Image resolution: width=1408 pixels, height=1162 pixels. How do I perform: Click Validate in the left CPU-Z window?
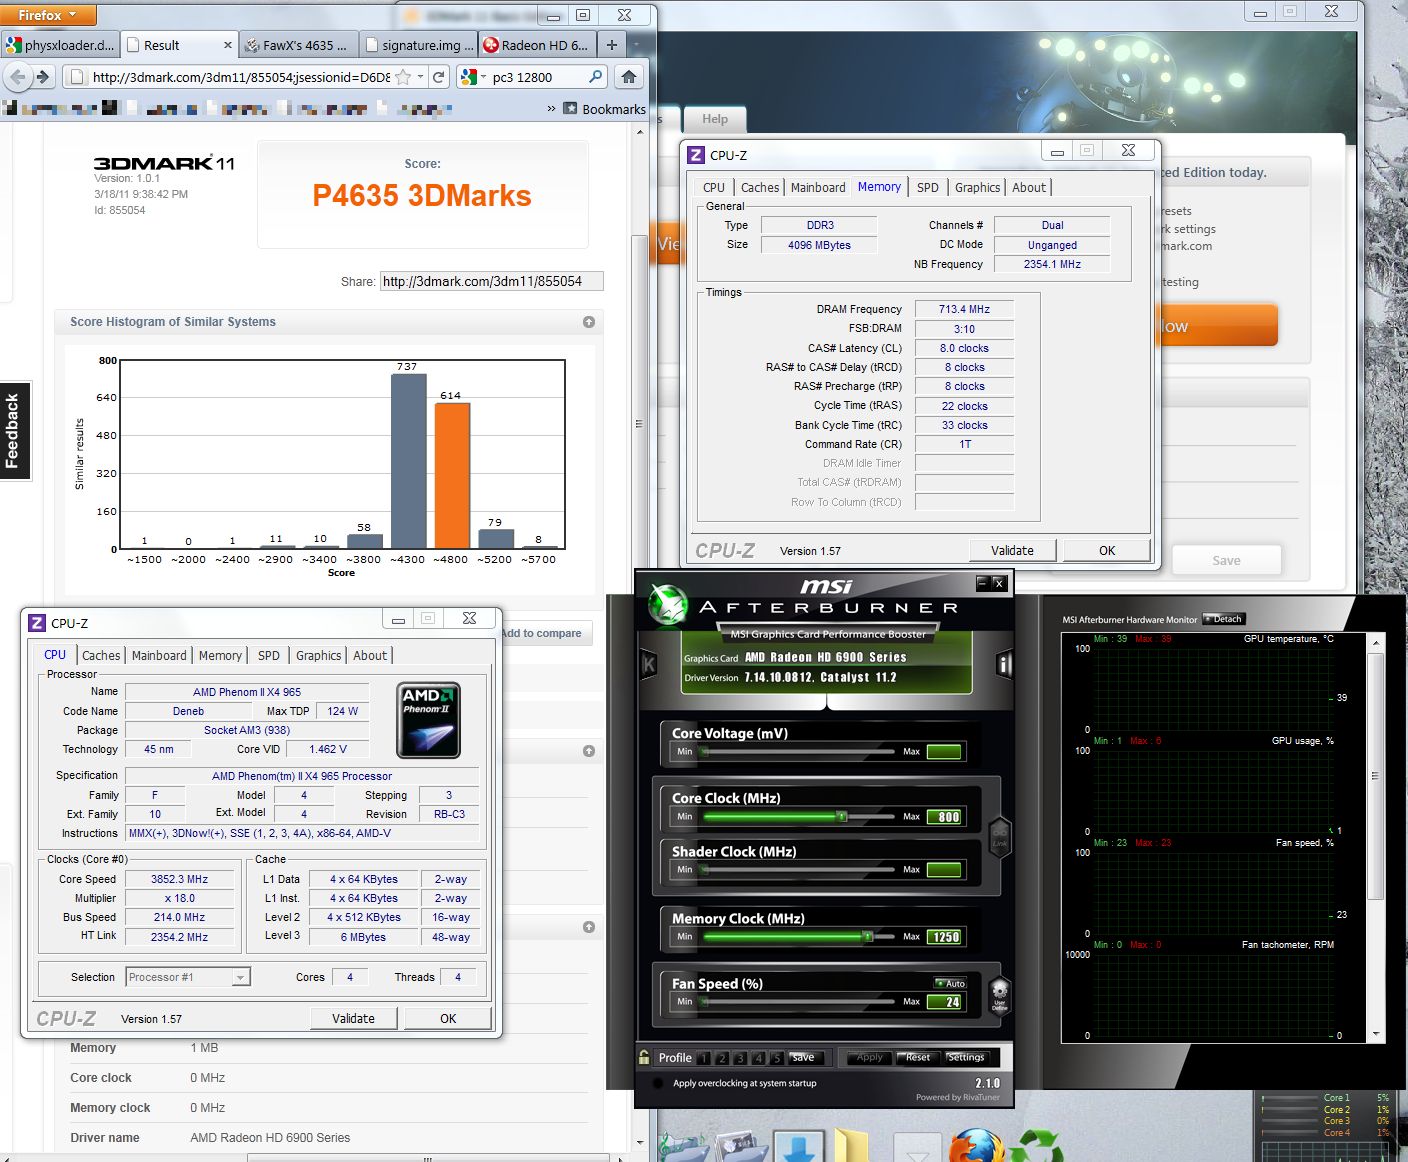353,1018
